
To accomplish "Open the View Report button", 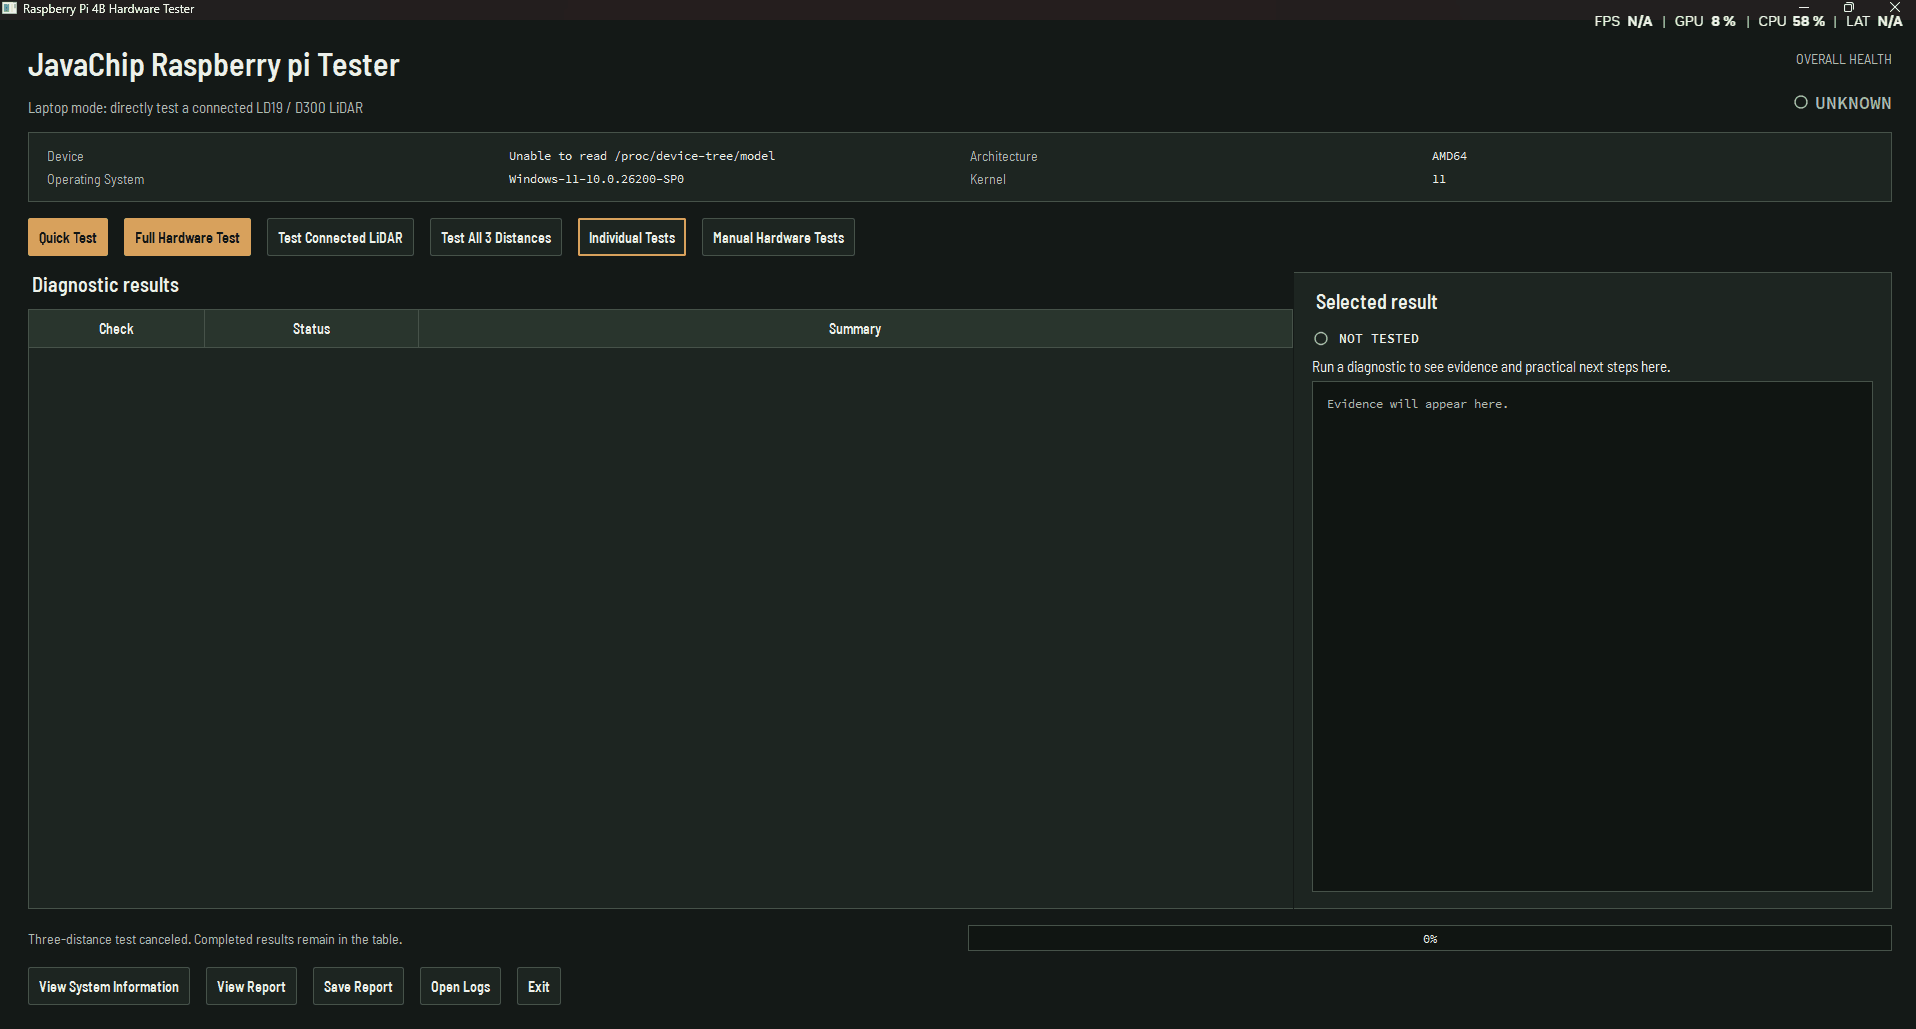I will (251, 986).
